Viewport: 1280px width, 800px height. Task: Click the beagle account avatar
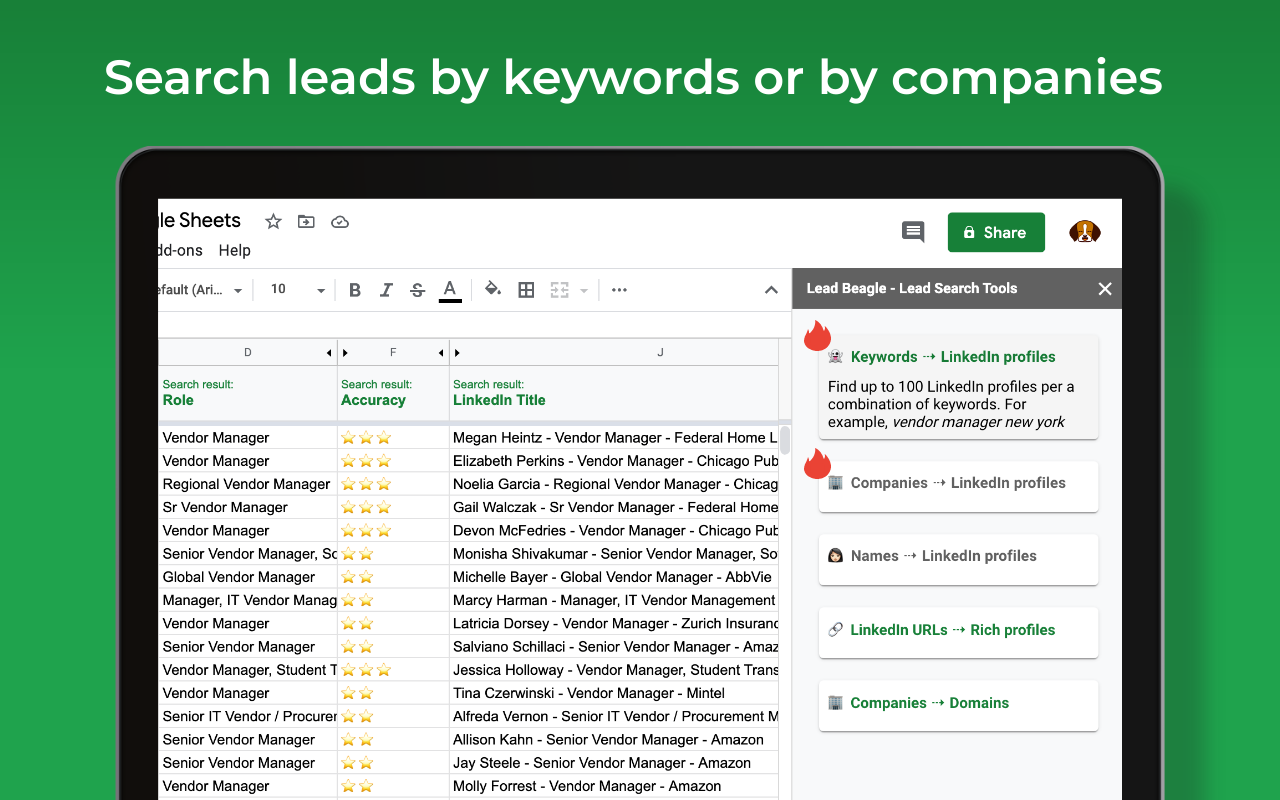[x=1084, y=232]
